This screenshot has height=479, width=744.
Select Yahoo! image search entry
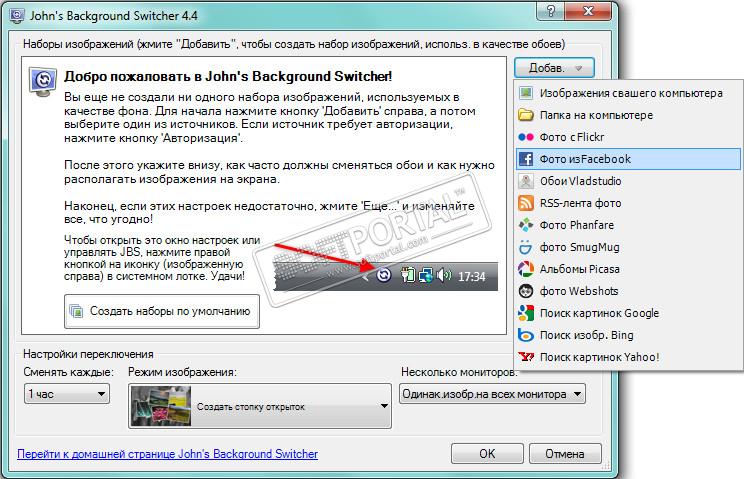click(628, 357)
